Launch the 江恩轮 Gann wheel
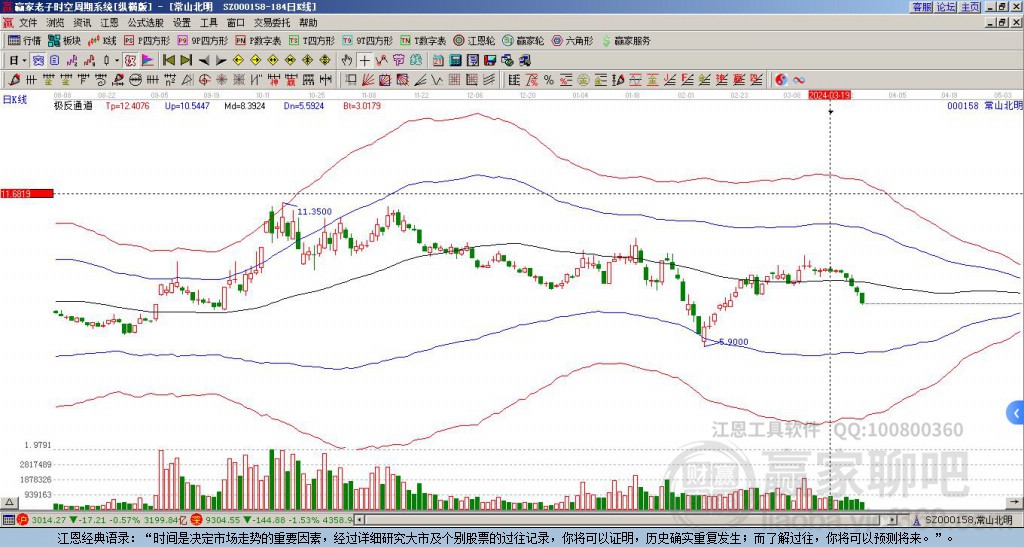1024x548 pixels. coord(474,41)
